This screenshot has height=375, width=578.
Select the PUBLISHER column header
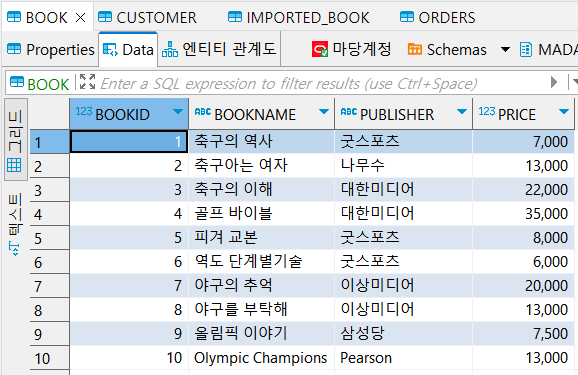403,114
